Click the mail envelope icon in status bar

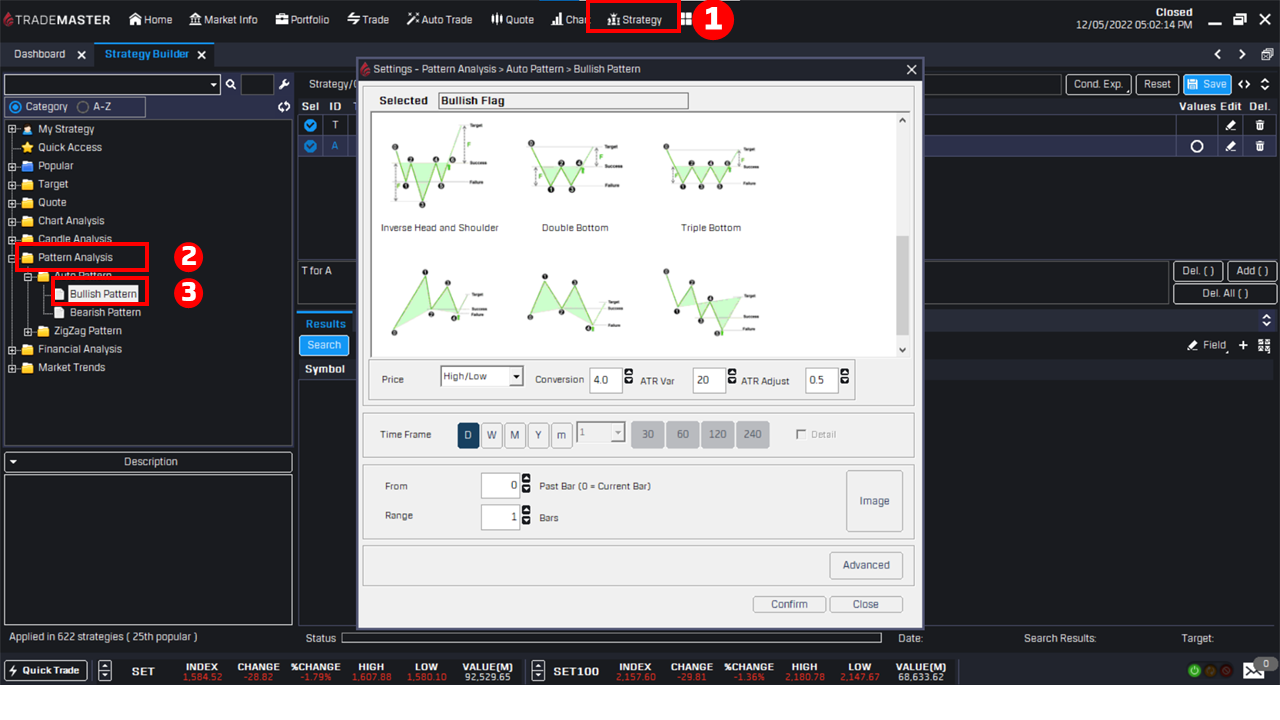pyautogui.click(x=1254, y=671)
